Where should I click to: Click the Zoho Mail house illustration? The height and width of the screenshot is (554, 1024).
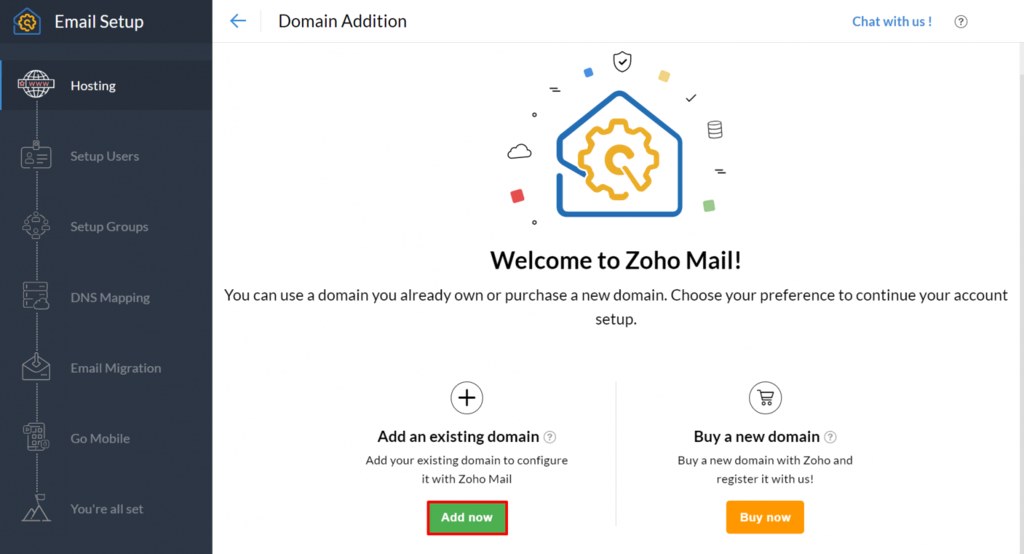coord(618,154)
